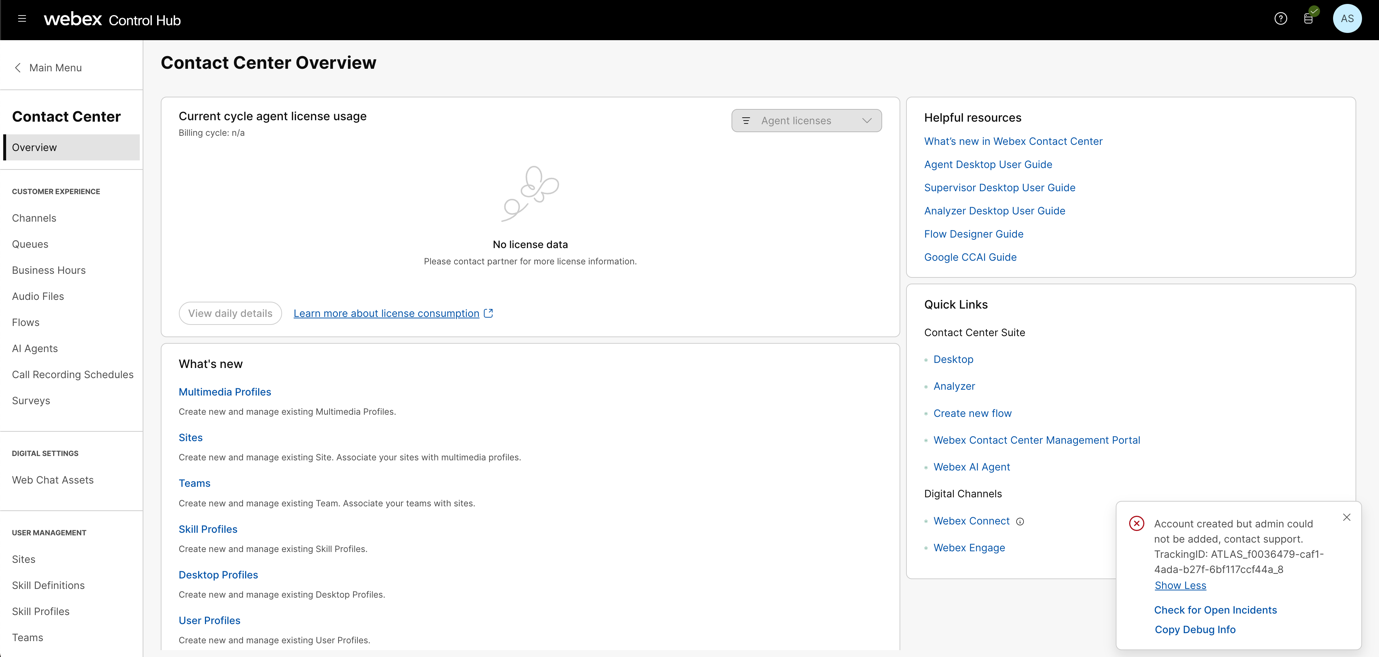The image size is (1379, 657).
Task: Click 'Billing cycle: n/a' text
Action: pos(212,133)
